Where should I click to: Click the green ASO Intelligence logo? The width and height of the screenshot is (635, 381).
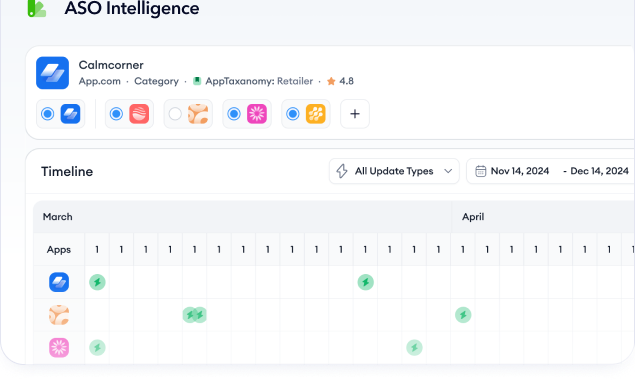coord(37,9)
